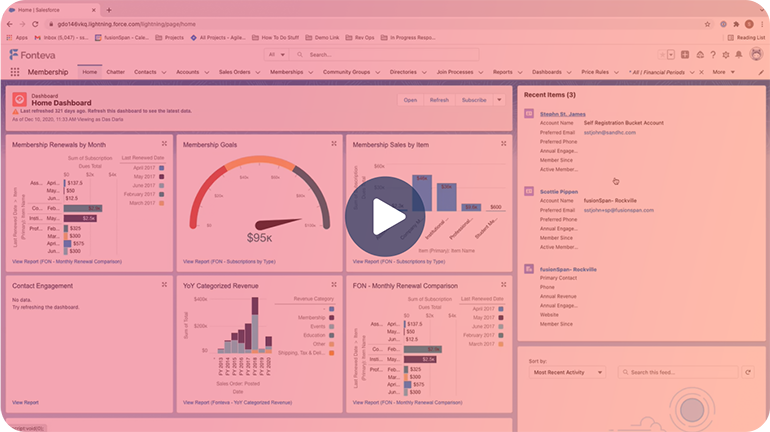The height and width of the screenshot is (432, 770).
Task: Select the Home tab
Action: (89, 72)
